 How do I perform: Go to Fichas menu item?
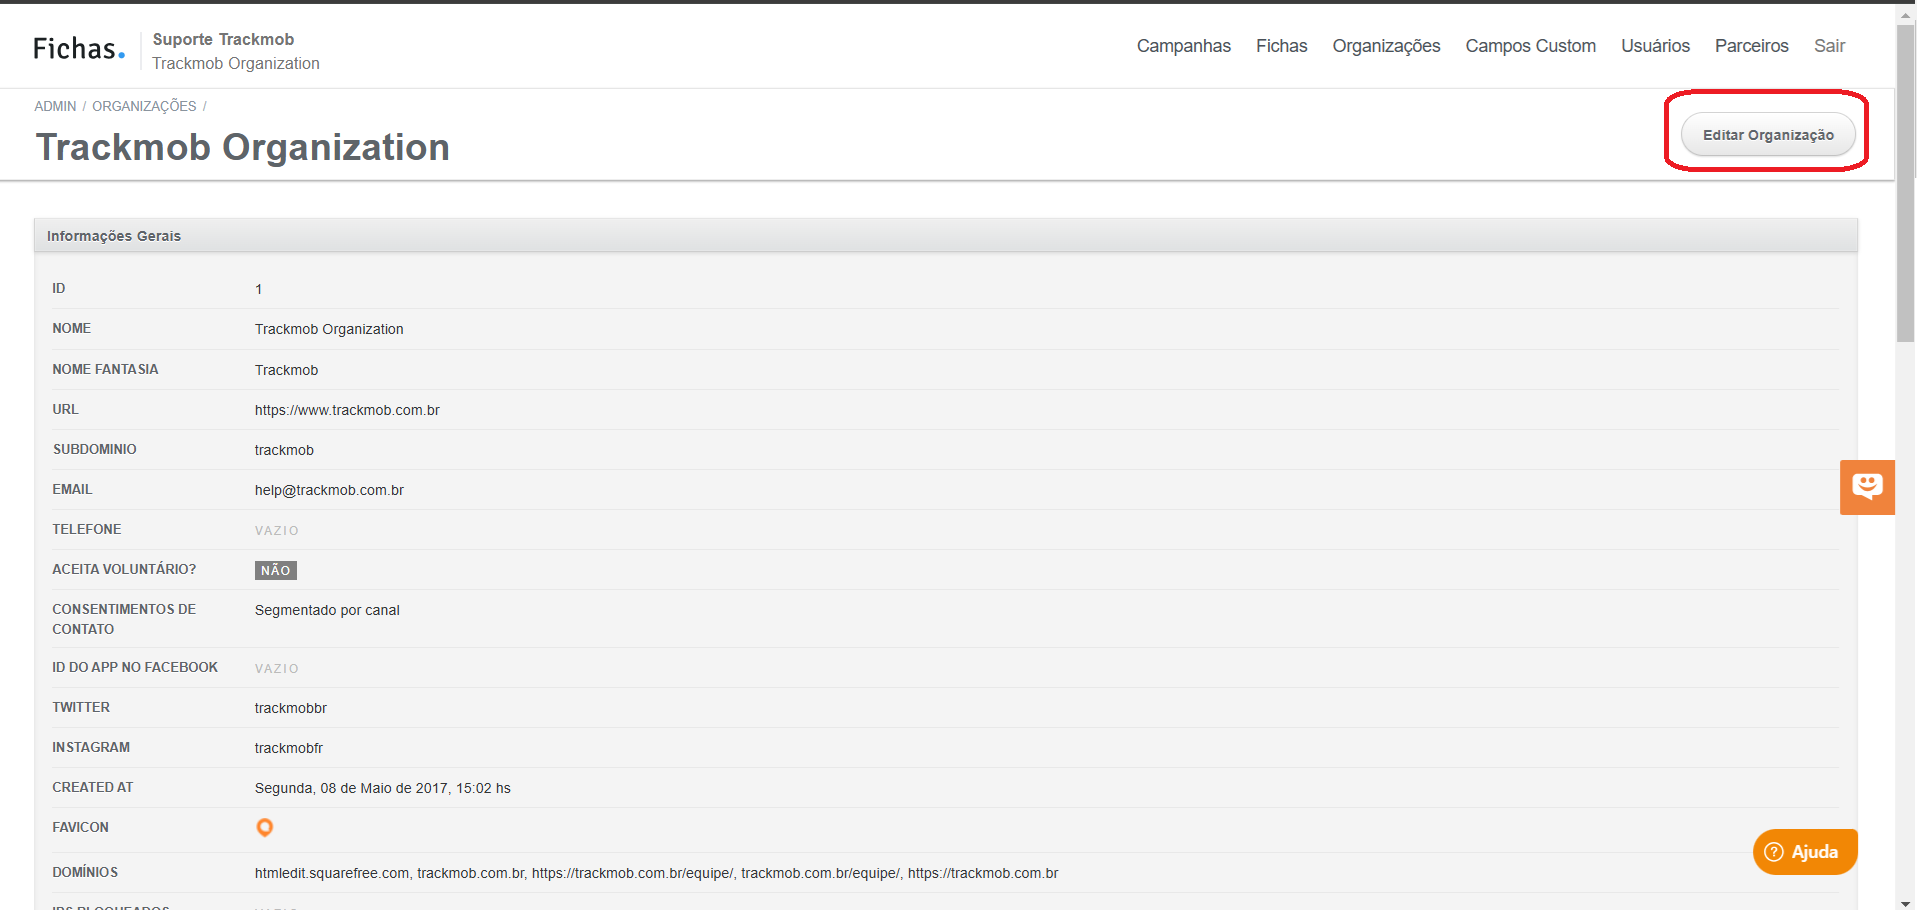click(x=1281, y=46)
